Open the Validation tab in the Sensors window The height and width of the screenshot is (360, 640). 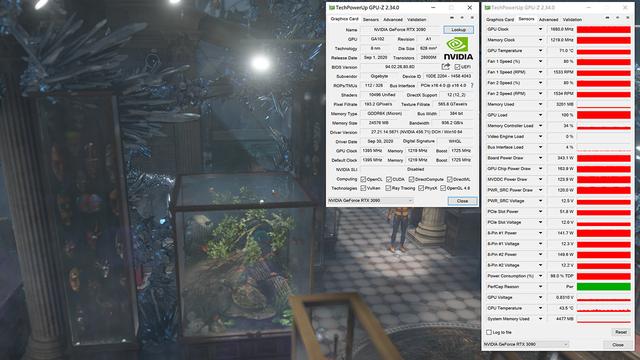point(572,19)
